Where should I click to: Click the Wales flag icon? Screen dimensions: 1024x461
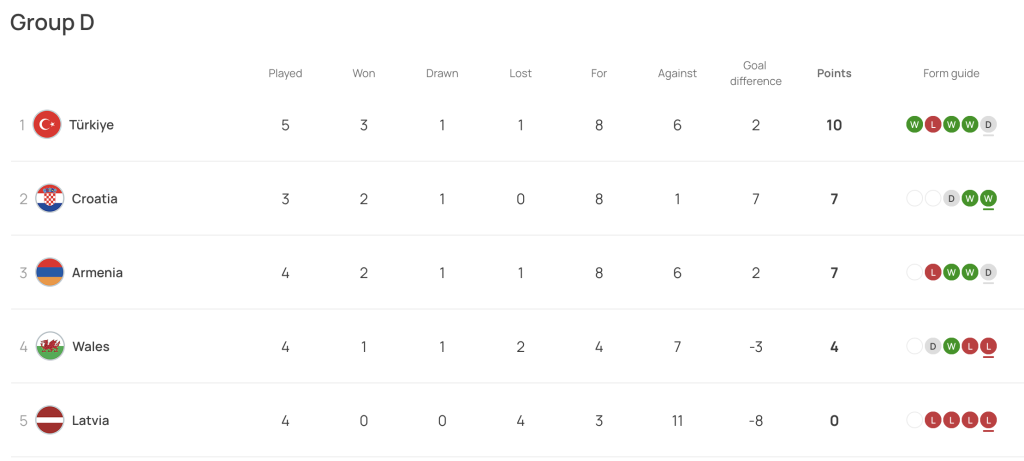50,347
